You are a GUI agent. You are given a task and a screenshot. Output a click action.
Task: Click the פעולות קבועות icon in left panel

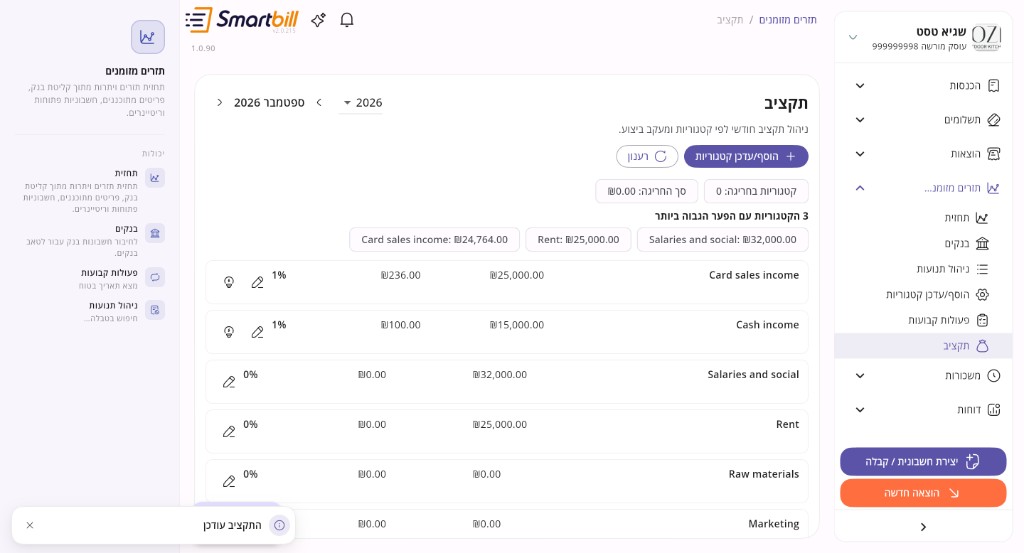click(155, 277)
